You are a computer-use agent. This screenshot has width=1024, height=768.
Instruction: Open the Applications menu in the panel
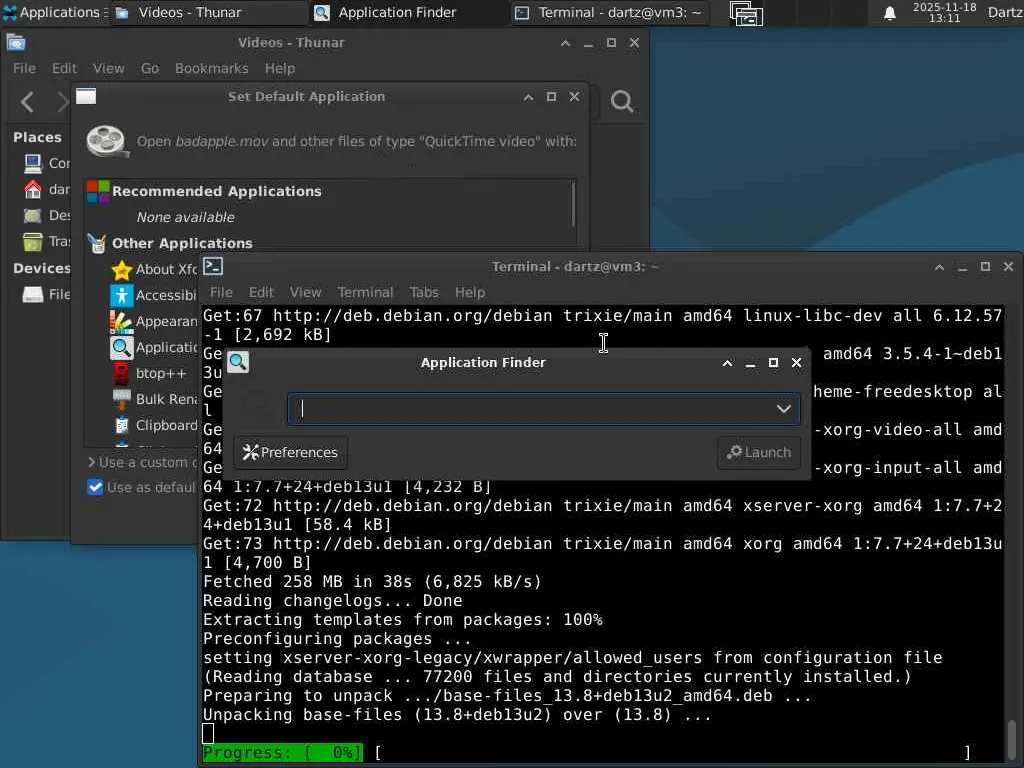coord(54,12)
